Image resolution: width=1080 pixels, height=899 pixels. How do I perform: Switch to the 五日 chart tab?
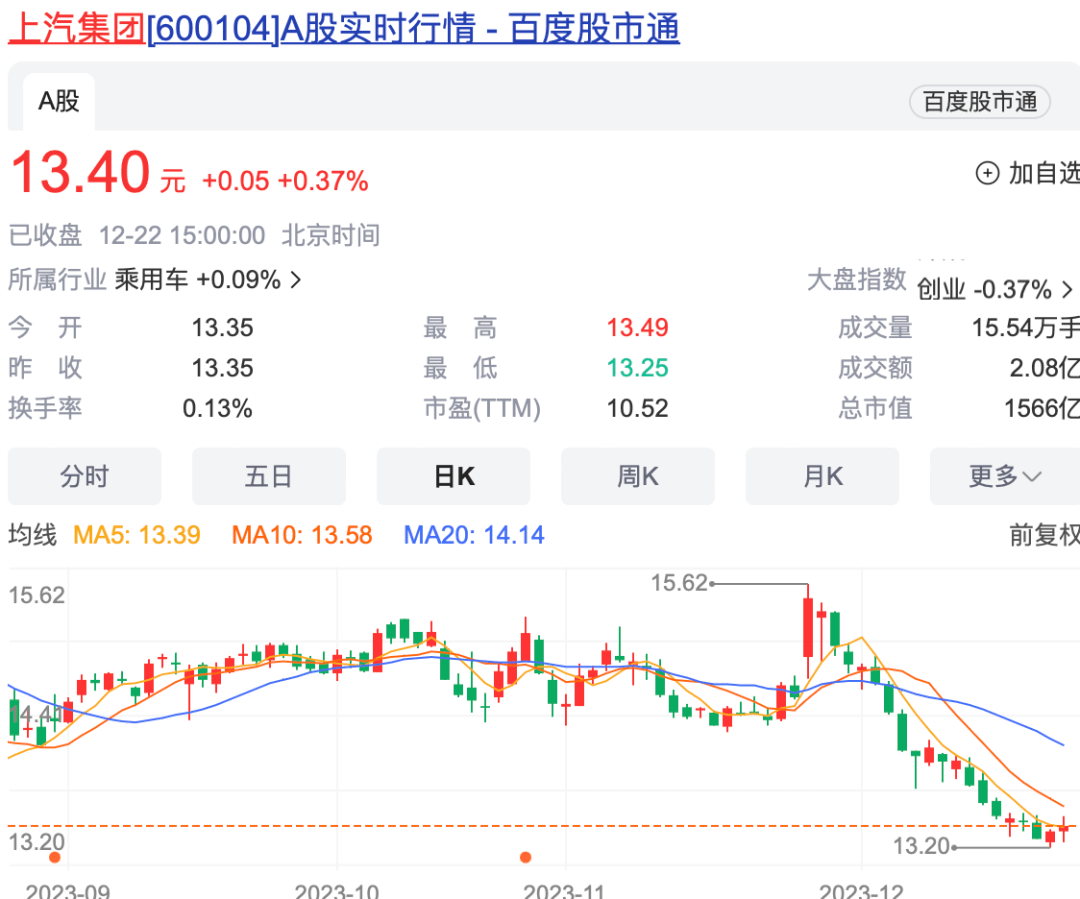pyautogui.click(x=269, y=476)
